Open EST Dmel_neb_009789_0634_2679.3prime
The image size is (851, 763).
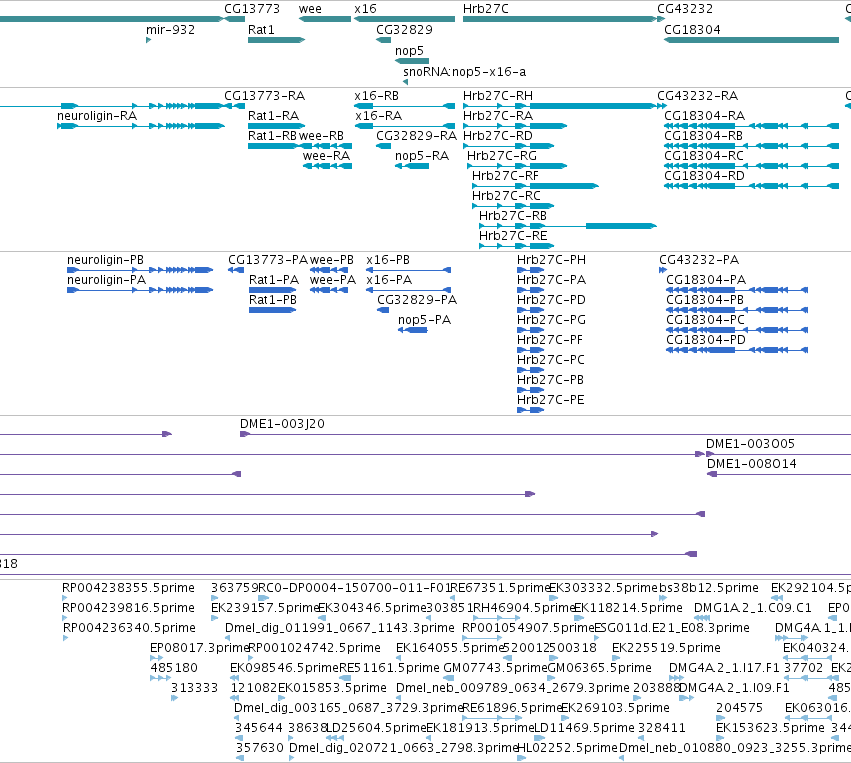pos(513,689)
